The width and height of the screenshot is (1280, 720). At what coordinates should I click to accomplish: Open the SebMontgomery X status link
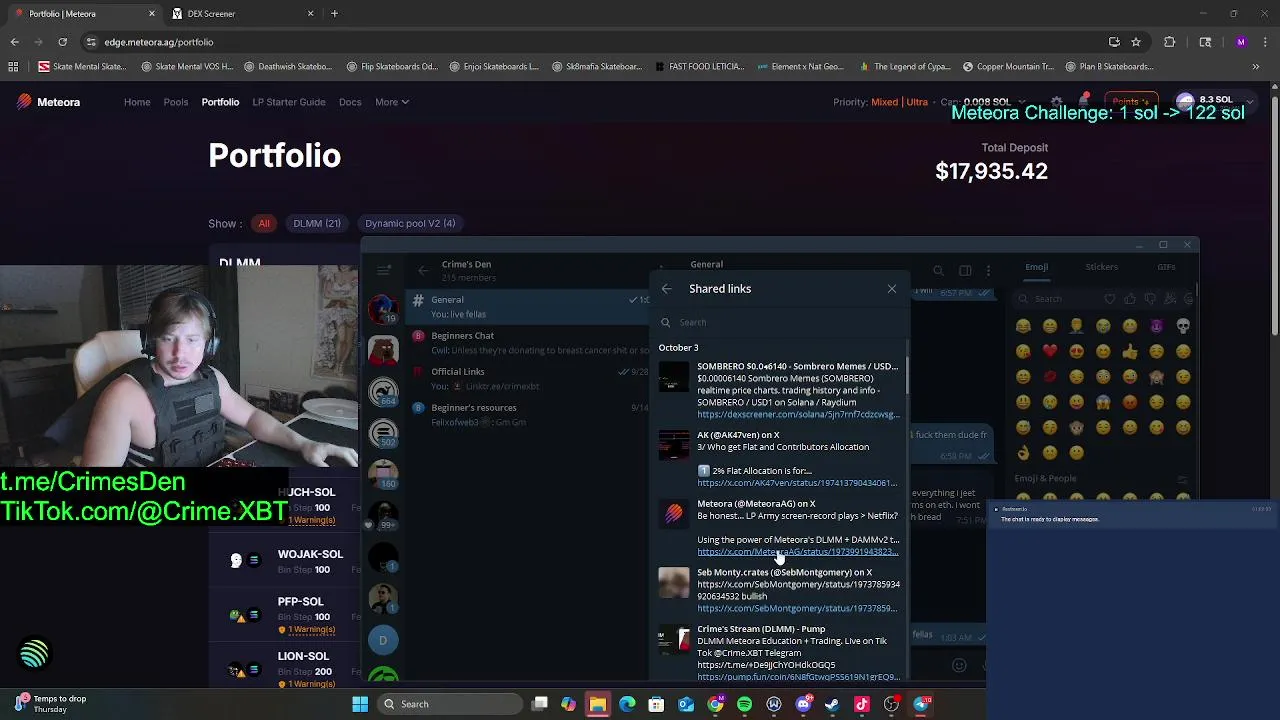click(797, 608)
